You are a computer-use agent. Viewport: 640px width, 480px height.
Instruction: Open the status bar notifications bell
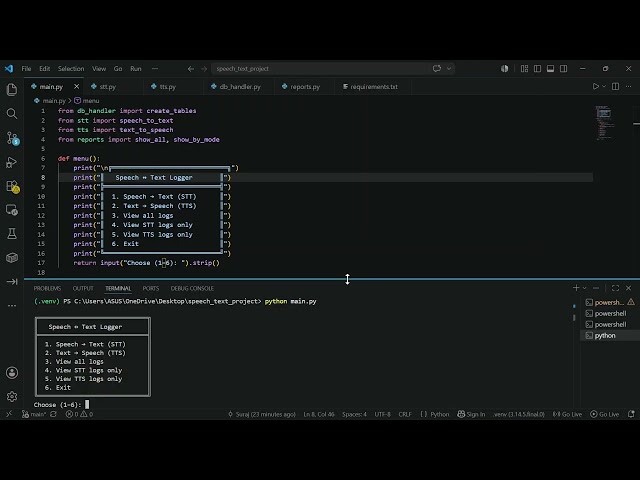[x=631, y=414]
